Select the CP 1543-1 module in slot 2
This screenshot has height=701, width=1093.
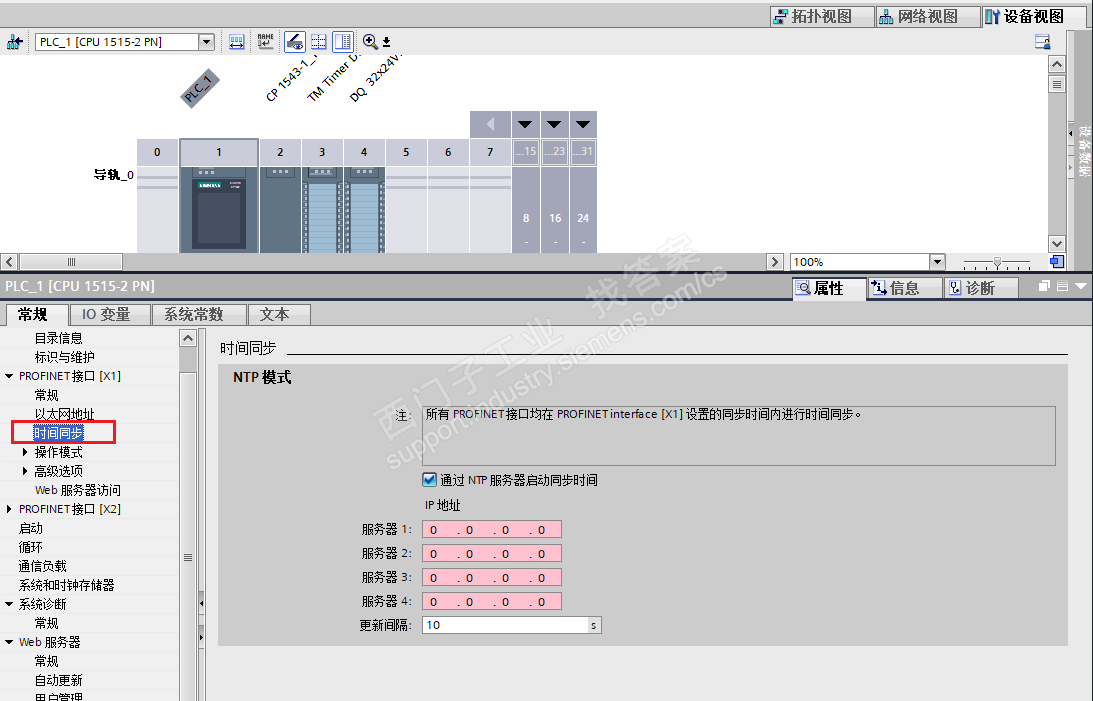point(280,209)
